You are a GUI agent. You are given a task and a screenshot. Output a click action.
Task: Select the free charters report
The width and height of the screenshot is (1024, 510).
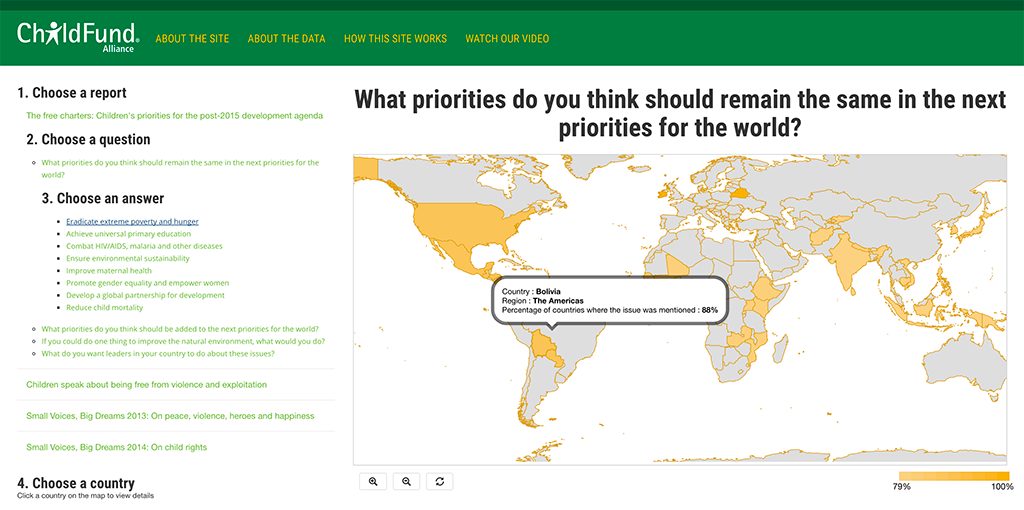pyautogui.click(x=174, y=116)
